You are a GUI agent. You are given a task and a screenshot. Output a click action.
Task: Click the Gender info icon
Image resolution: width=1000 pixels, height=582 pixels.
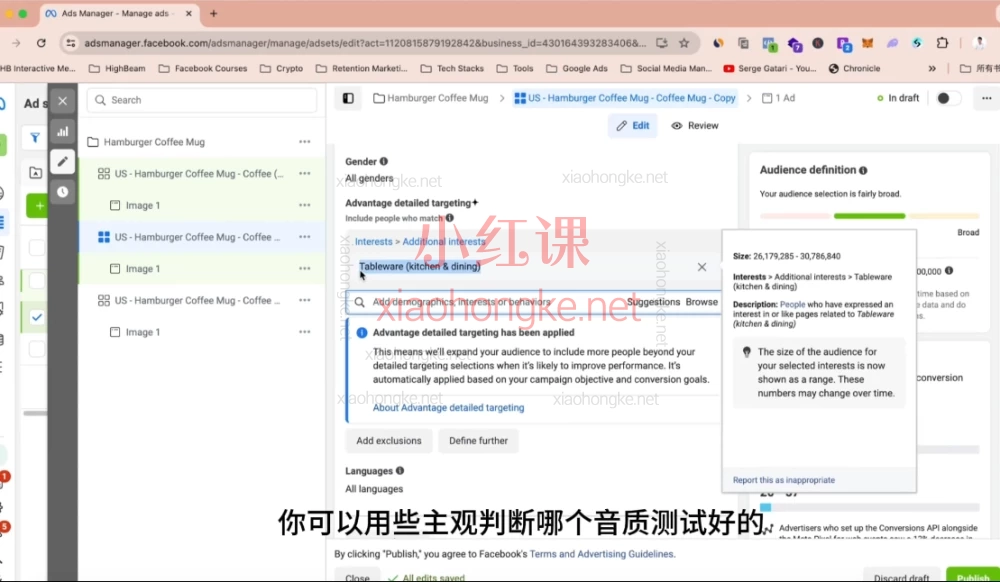tap(384, 162)
